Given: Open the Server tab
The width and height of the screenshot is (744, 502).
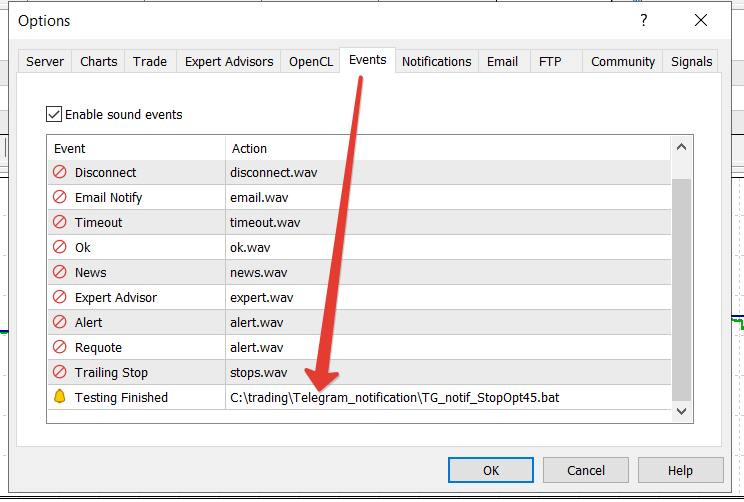Looking at the screenshot, I should pos(45,62).
